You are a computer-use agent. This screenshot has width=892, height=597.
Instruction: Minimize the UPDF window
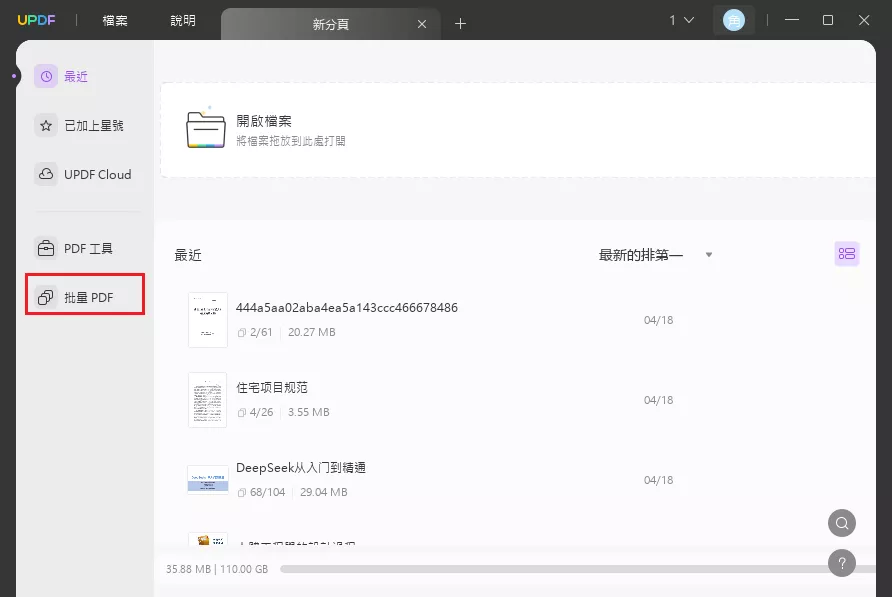(792, 20)
